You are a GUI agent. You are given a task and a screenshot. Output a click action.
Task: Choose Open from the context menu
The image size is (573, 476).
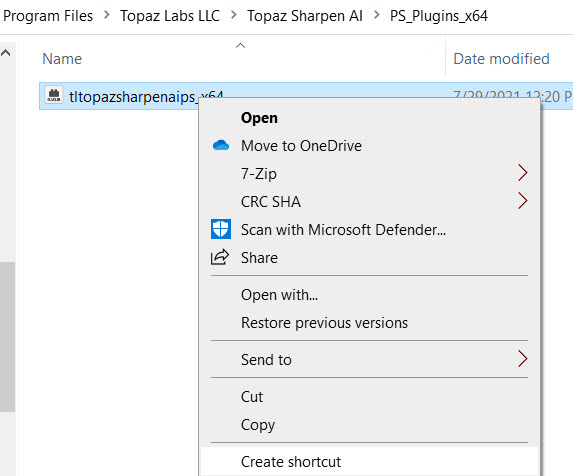point(369,118)
